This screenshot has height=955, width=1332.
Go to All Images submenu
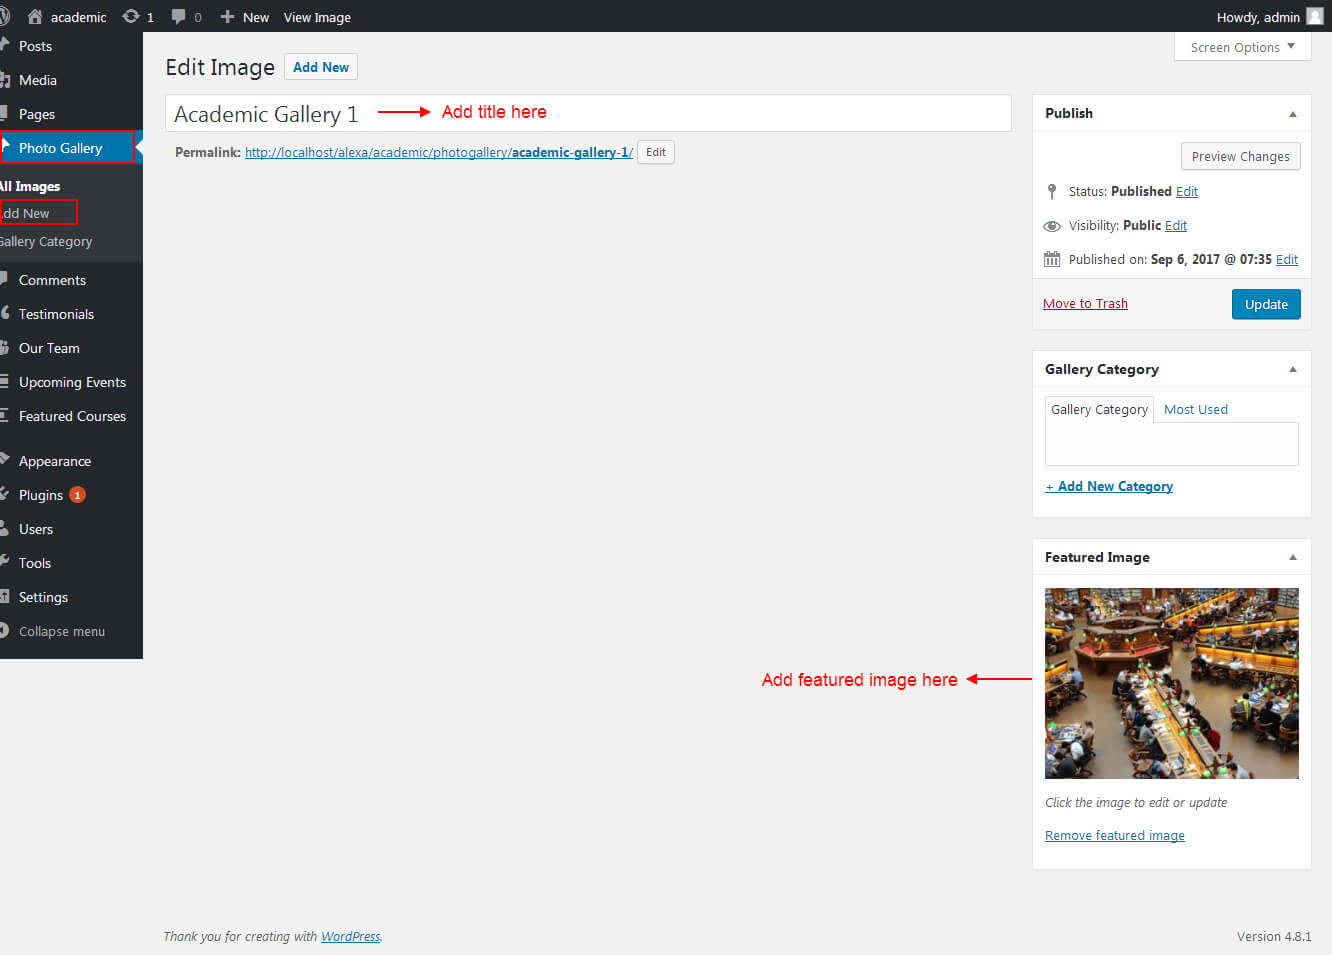click(30, 186)
